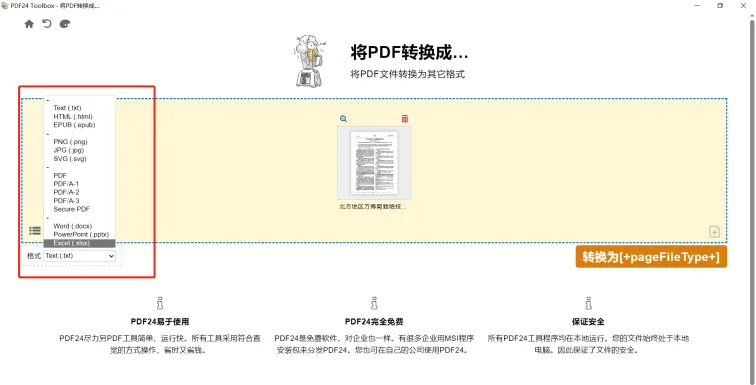756x385 pixels.
Task: Select Secure PDF option
Action: [71, 209]
